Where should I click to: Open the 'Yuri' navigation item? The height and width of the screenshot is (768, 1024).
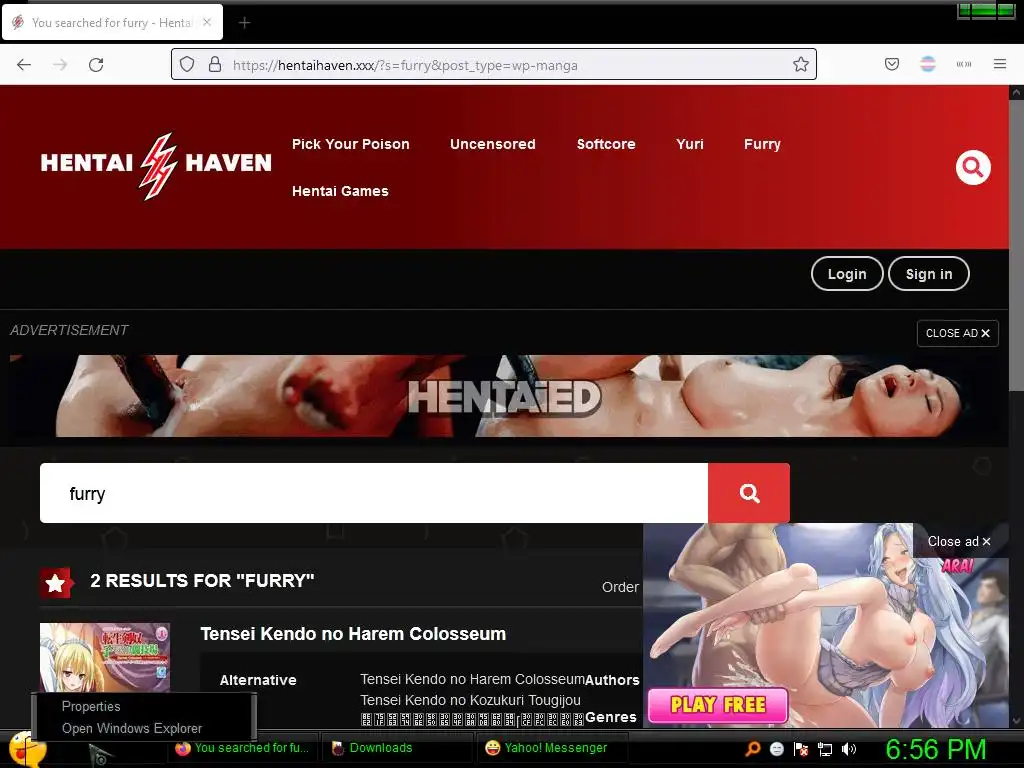point(690,144)
